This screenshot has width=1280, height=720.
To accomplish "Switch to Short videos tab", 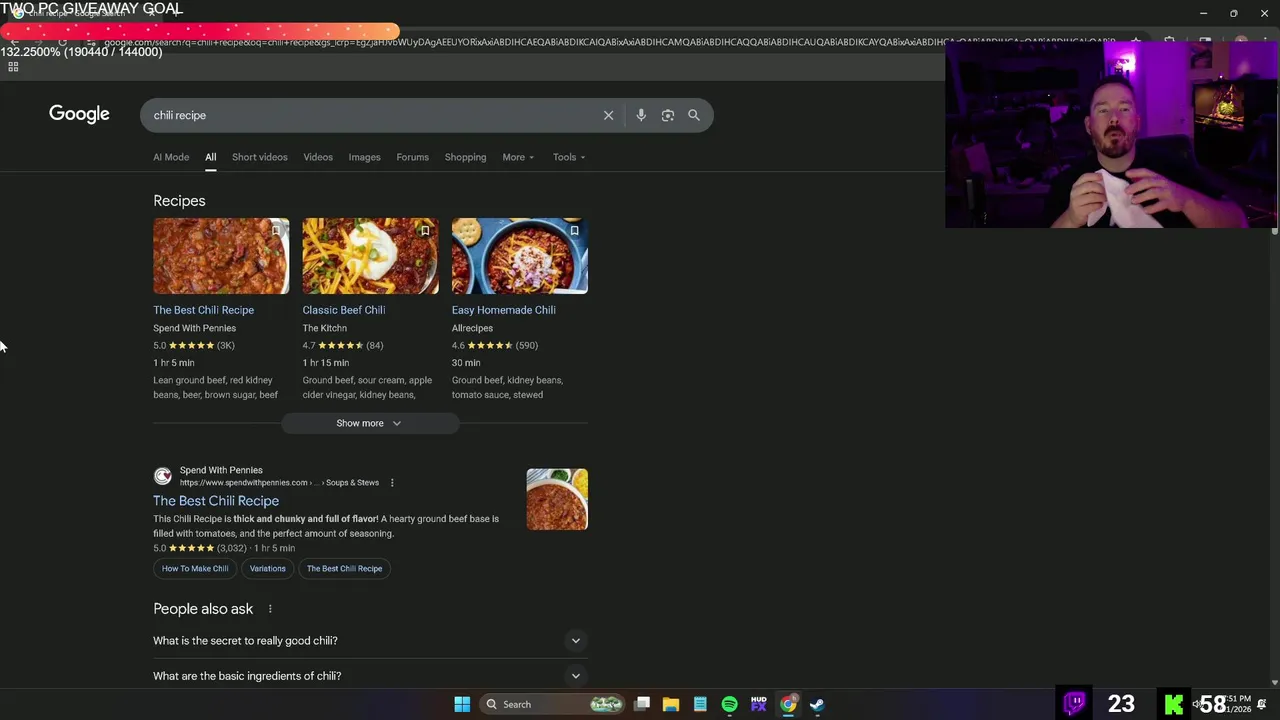I will pos(259,157).
